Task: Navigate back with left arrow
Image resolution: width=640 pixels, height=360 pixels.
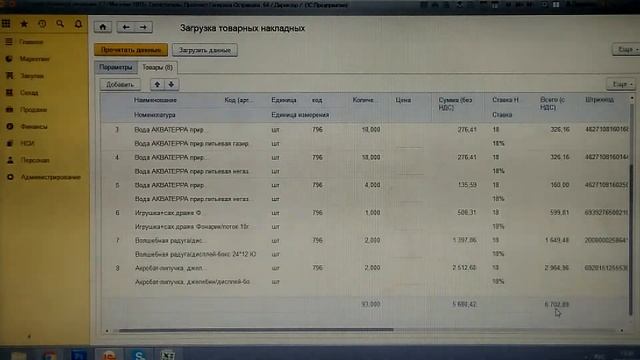Action: click(126, 27)
